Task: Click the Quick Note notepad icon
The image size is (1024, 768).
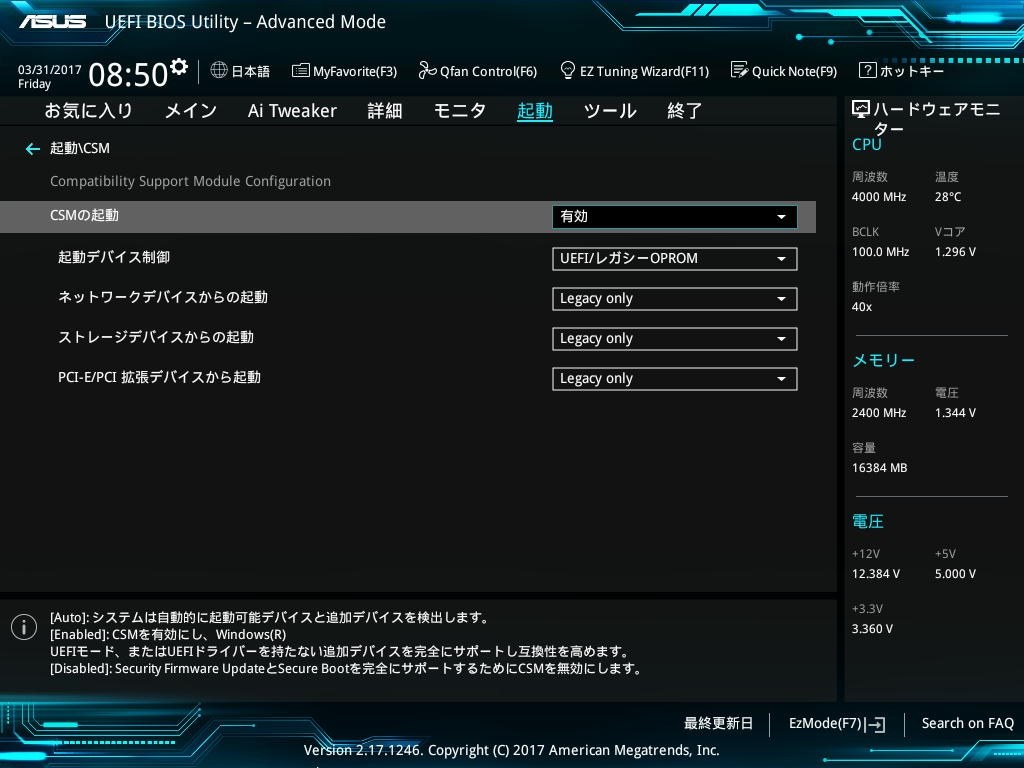Action: (x=739, y=70)
